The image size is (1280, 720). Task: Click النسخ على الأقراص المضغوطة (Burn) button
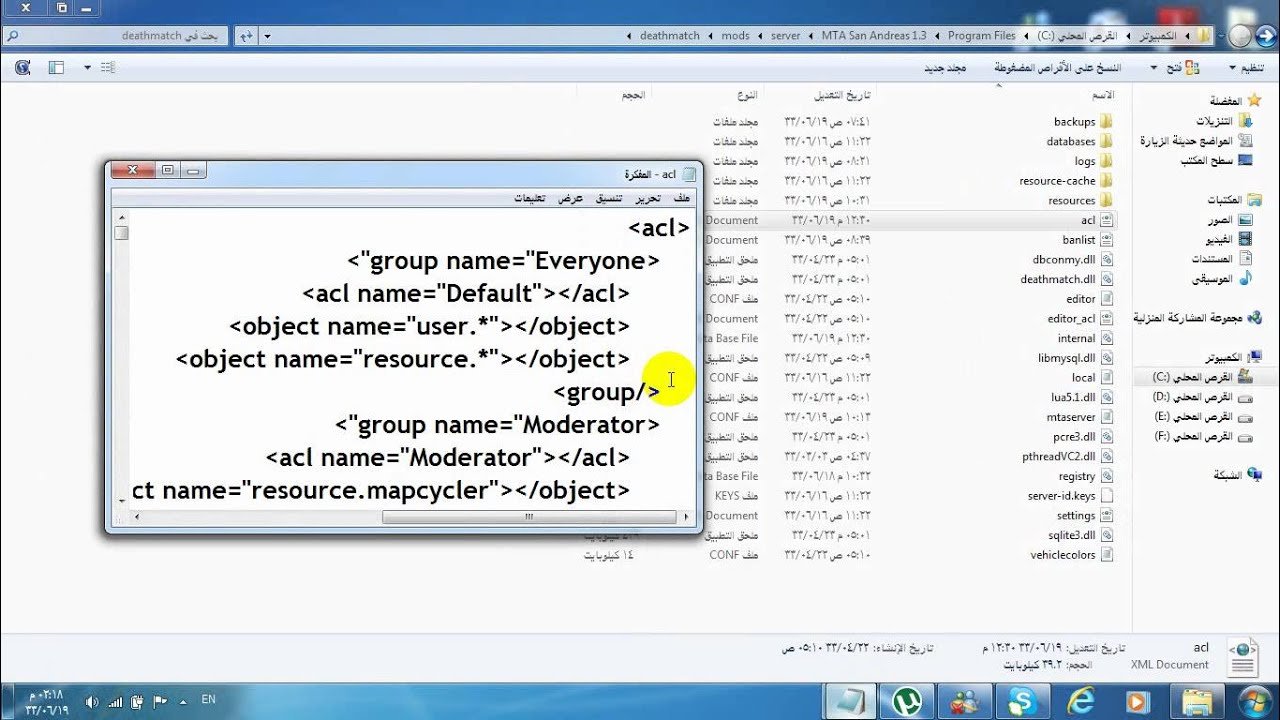pos(1057,68)
